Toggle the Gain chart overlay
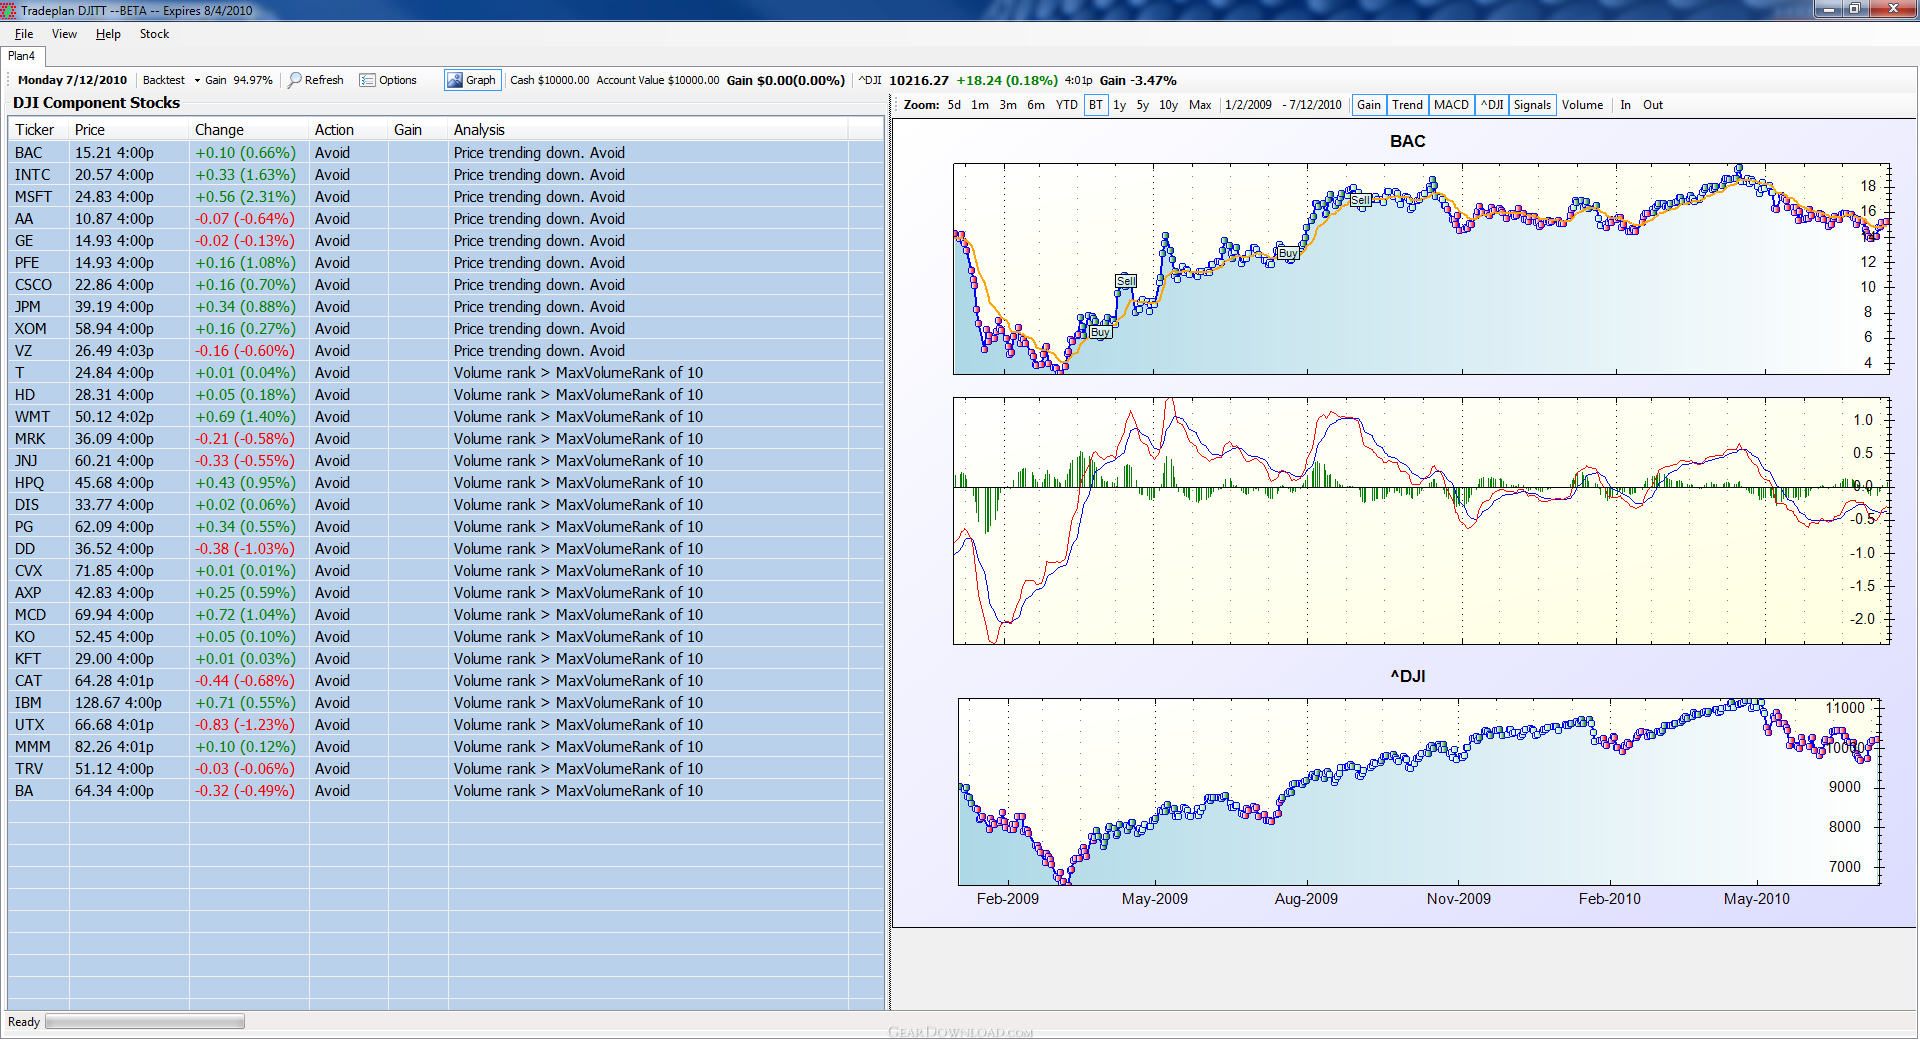 pos(1369,105)
